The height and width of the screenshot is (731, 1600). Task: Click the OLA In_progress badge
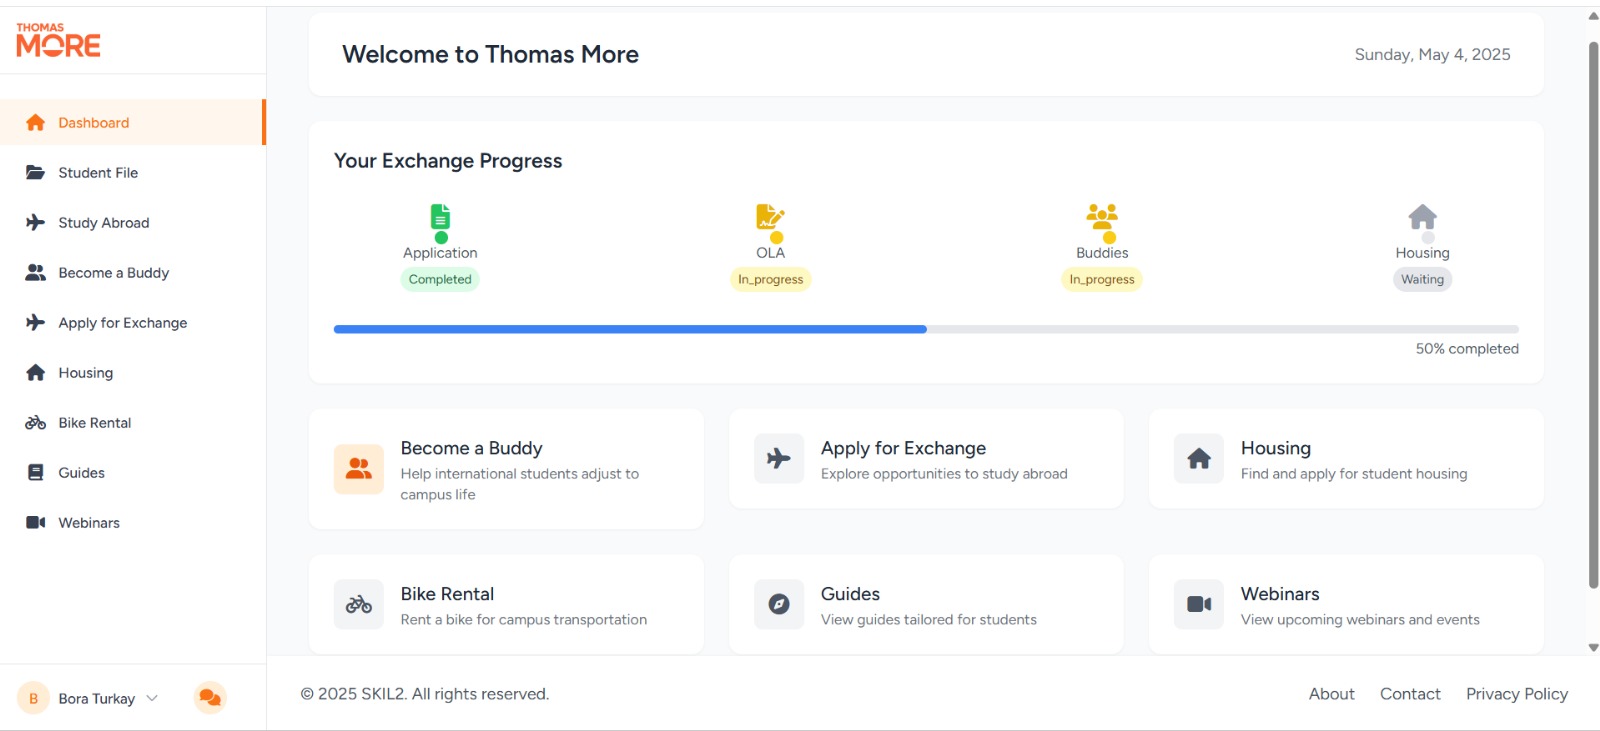click(770, 279)
